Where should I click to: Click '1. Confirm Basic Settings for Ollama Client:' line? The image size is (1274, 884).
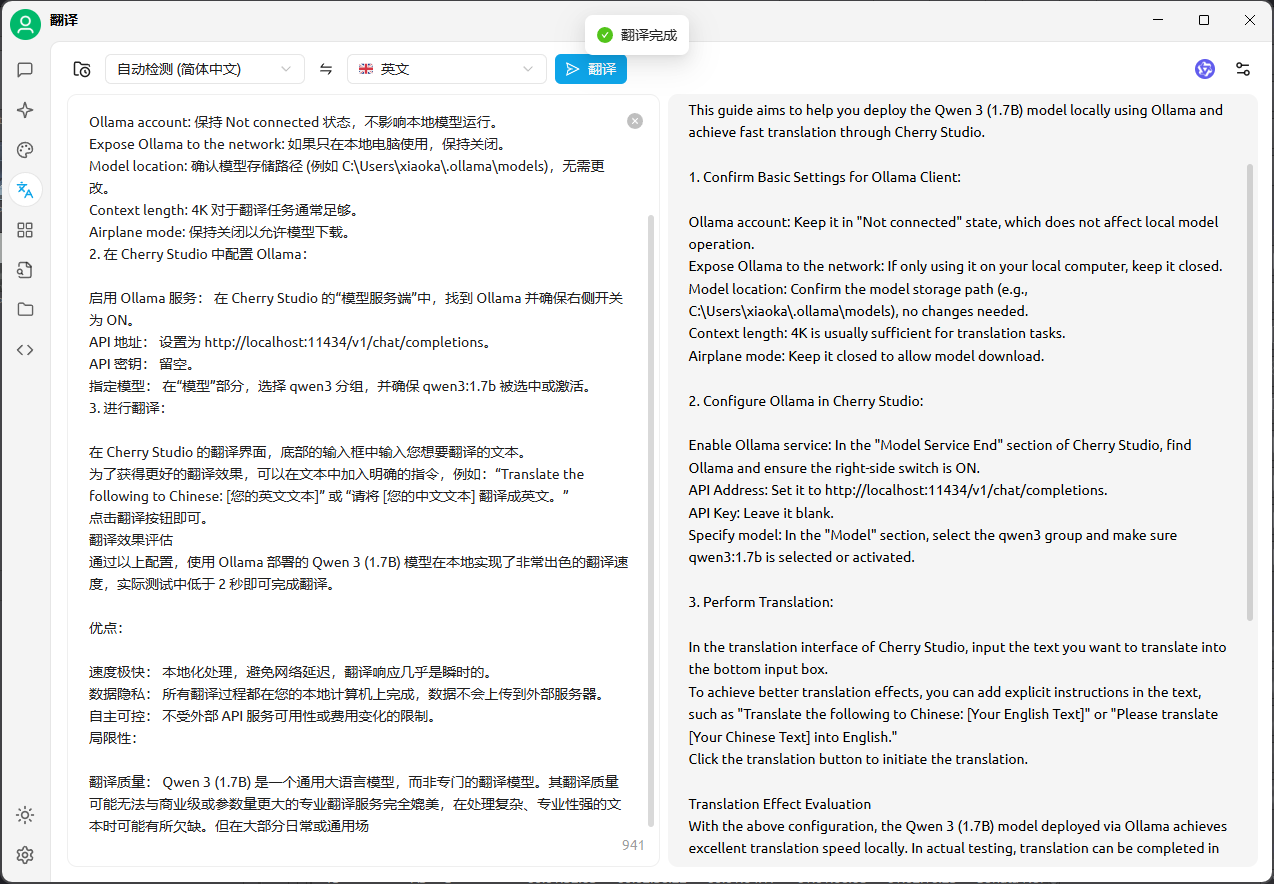coord(825,177)
